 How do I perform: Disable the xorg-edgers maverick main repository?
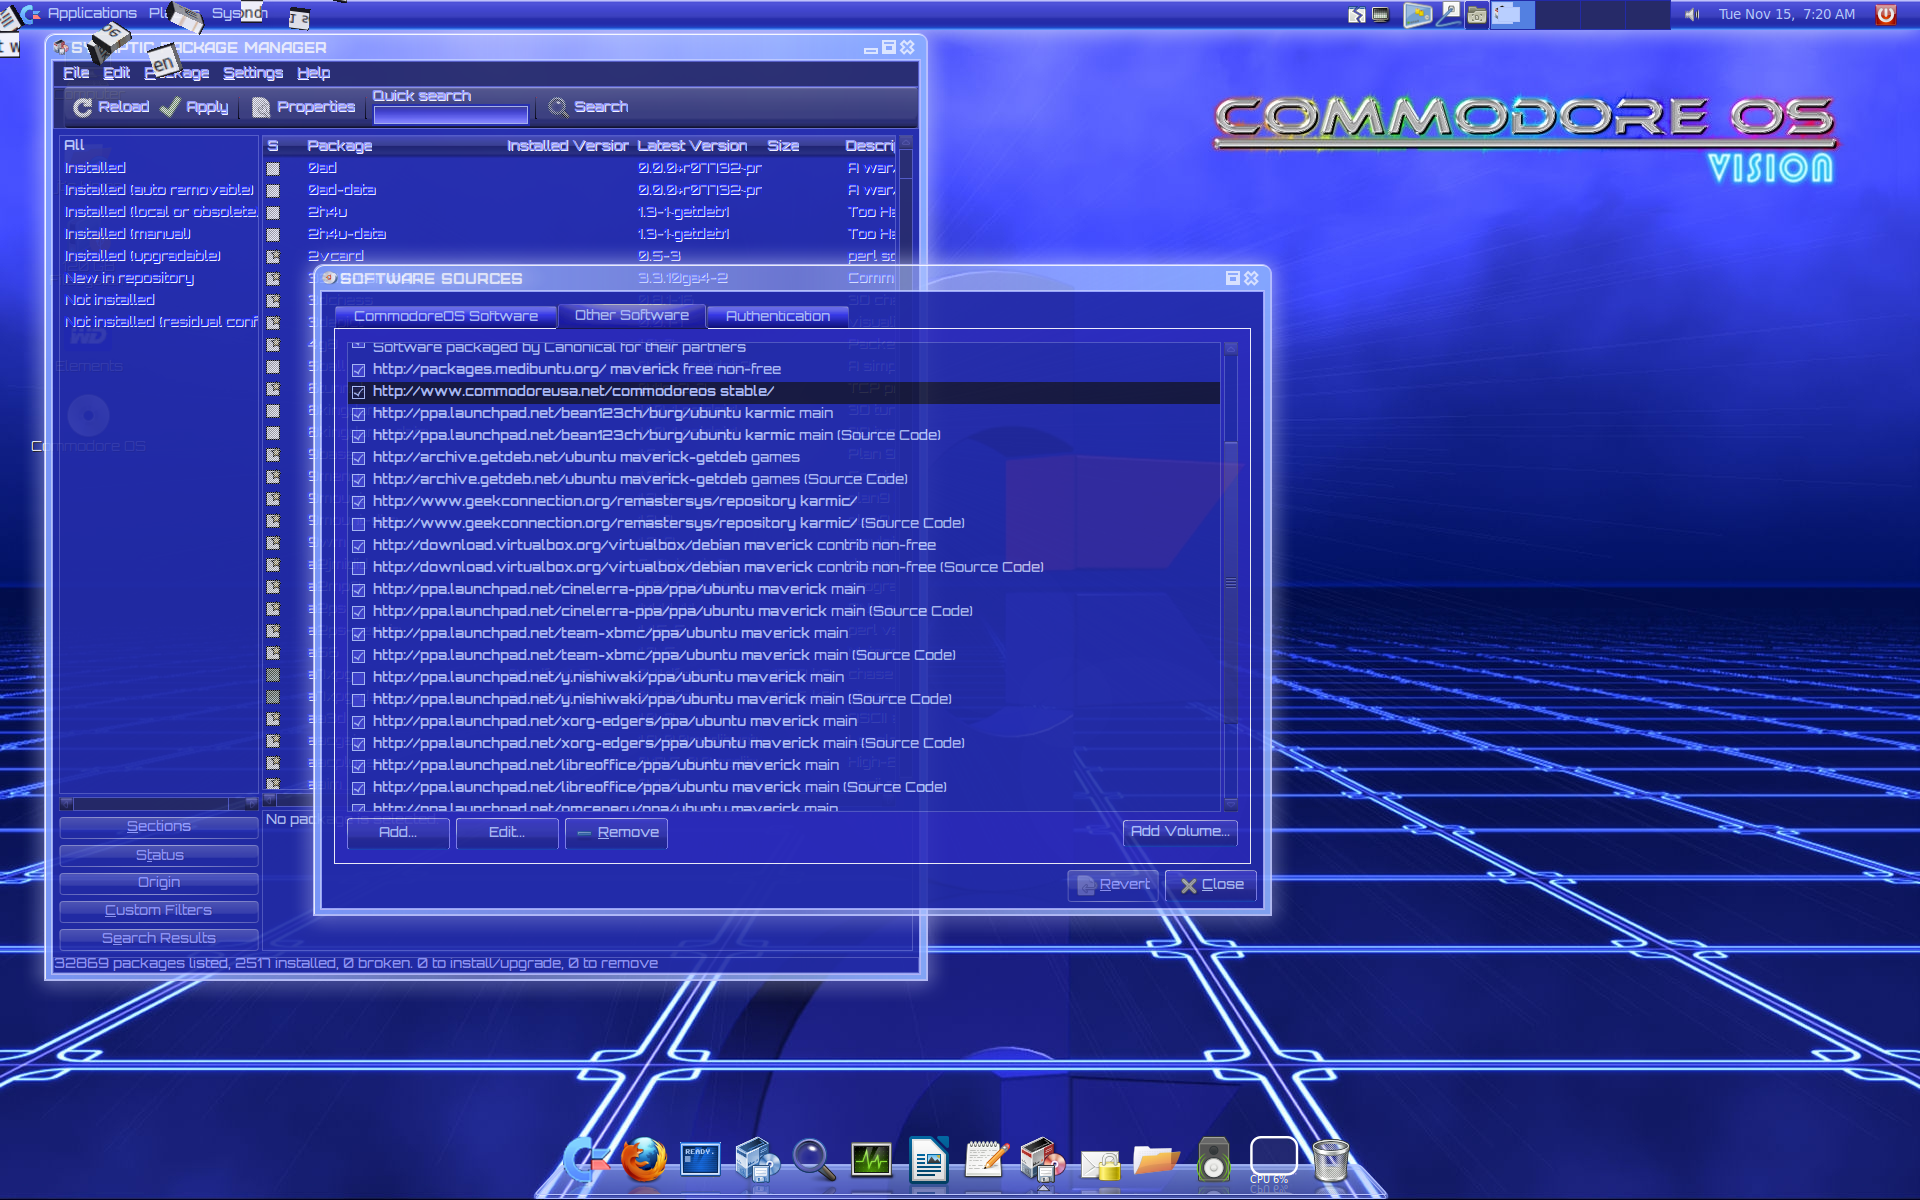[x=359, y=721]
